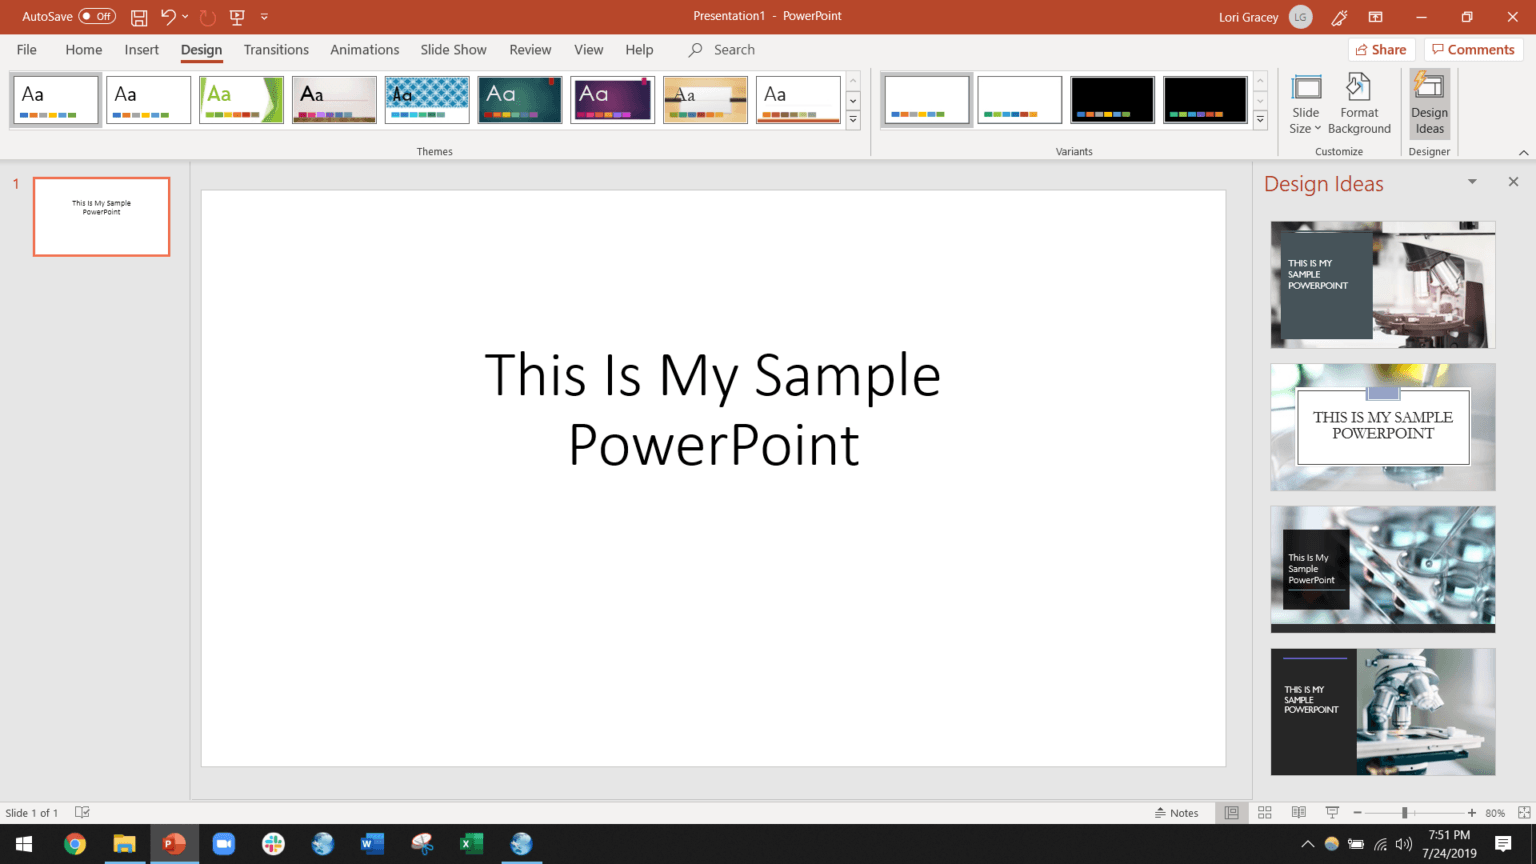Open Slide Show view from the status bar

click(1331, 812)
